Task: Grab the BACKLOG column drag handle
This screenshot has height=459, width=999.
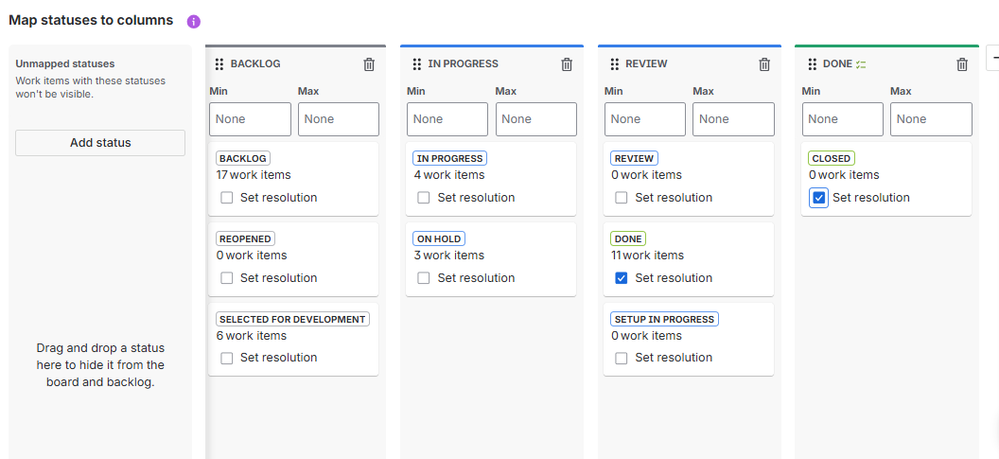Action: coord(219,64)
